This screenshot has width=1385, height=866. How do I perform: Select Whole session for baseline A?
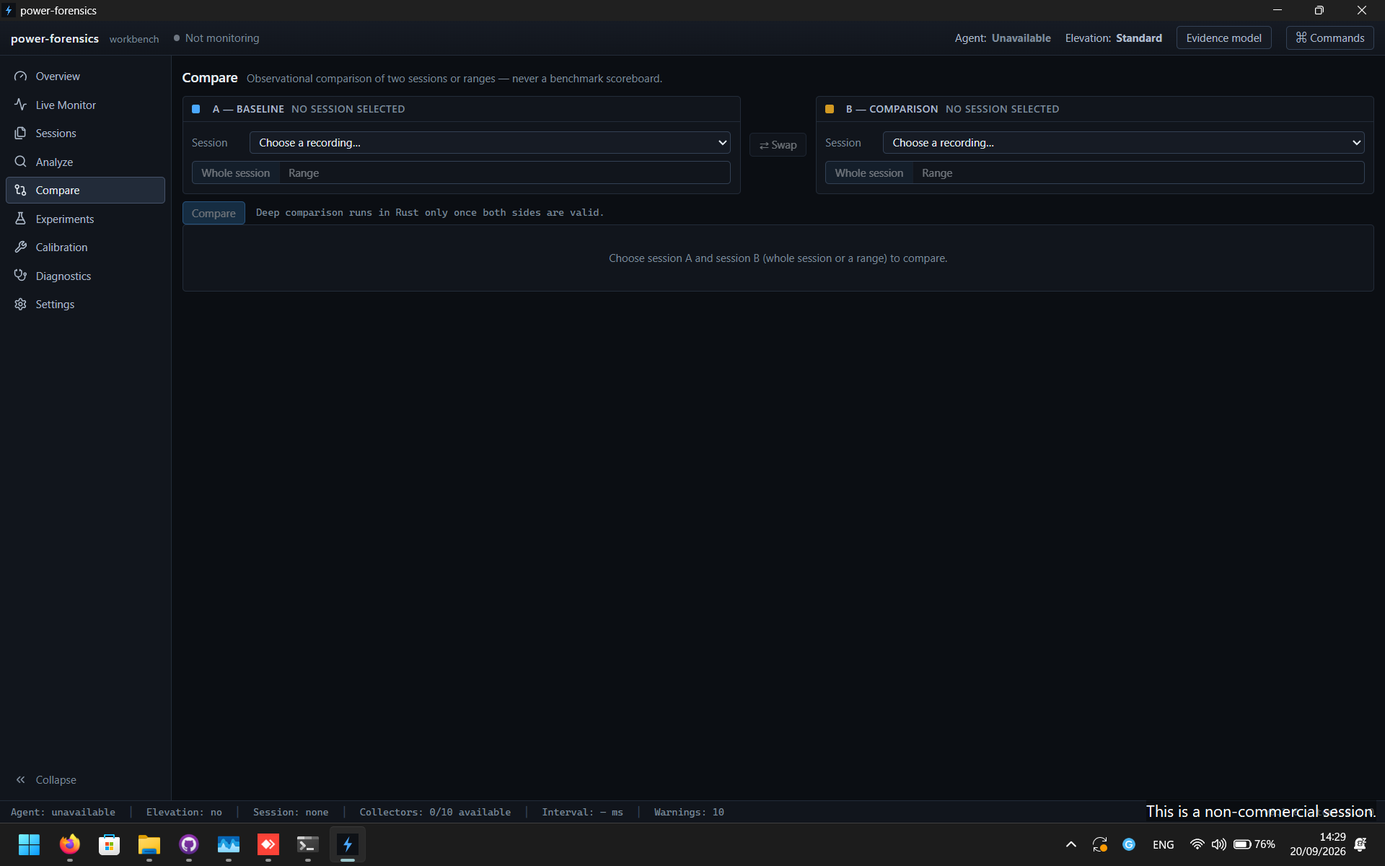[x=235, y=173]
